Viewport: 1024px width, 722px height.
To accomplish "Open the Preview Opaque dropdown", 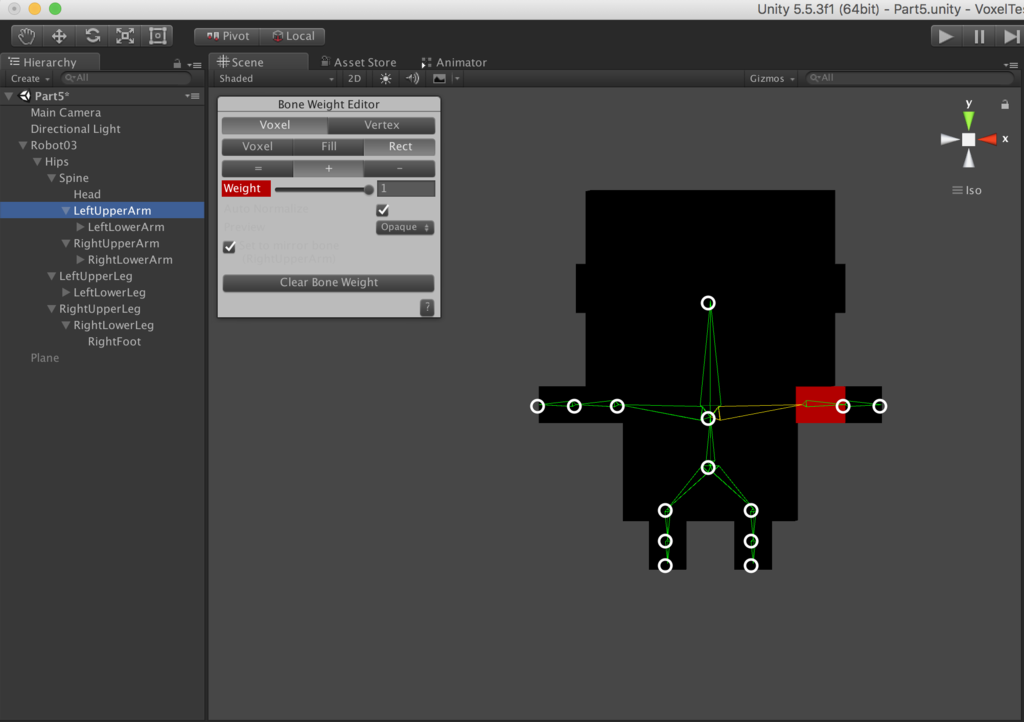I will [405, 227].
